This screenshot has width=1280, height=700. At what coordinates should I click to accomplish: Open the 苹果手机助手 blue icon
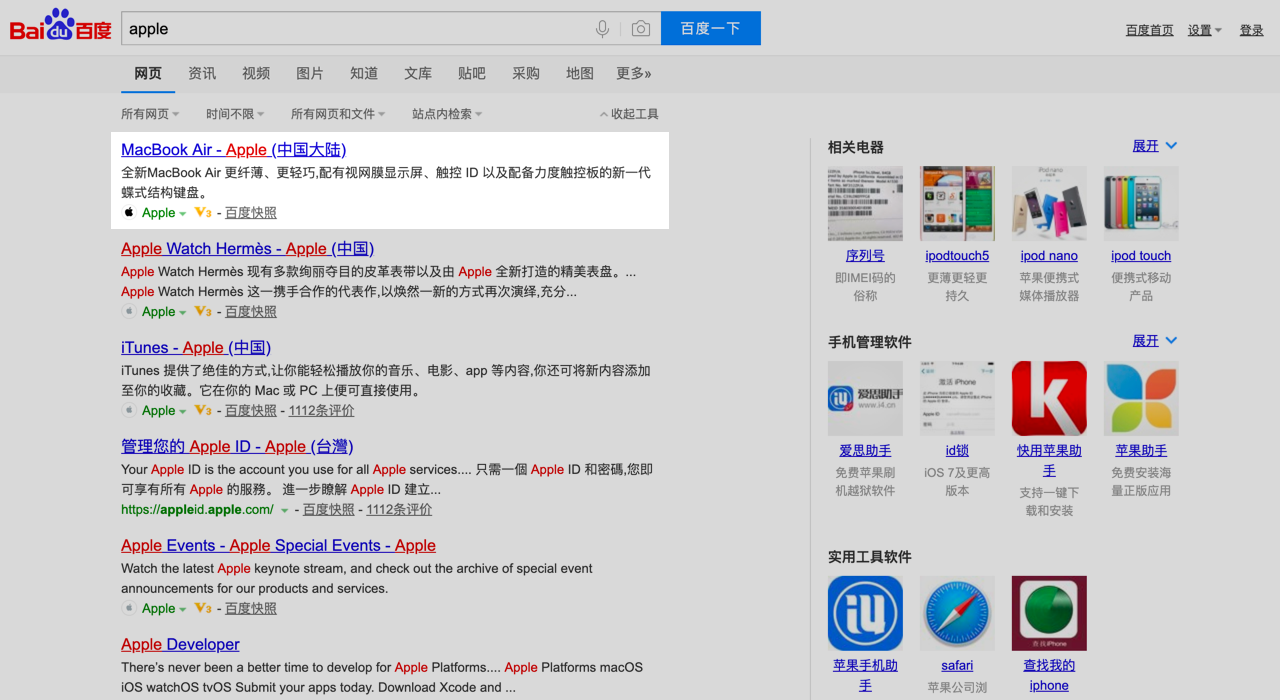coord(865,613)
